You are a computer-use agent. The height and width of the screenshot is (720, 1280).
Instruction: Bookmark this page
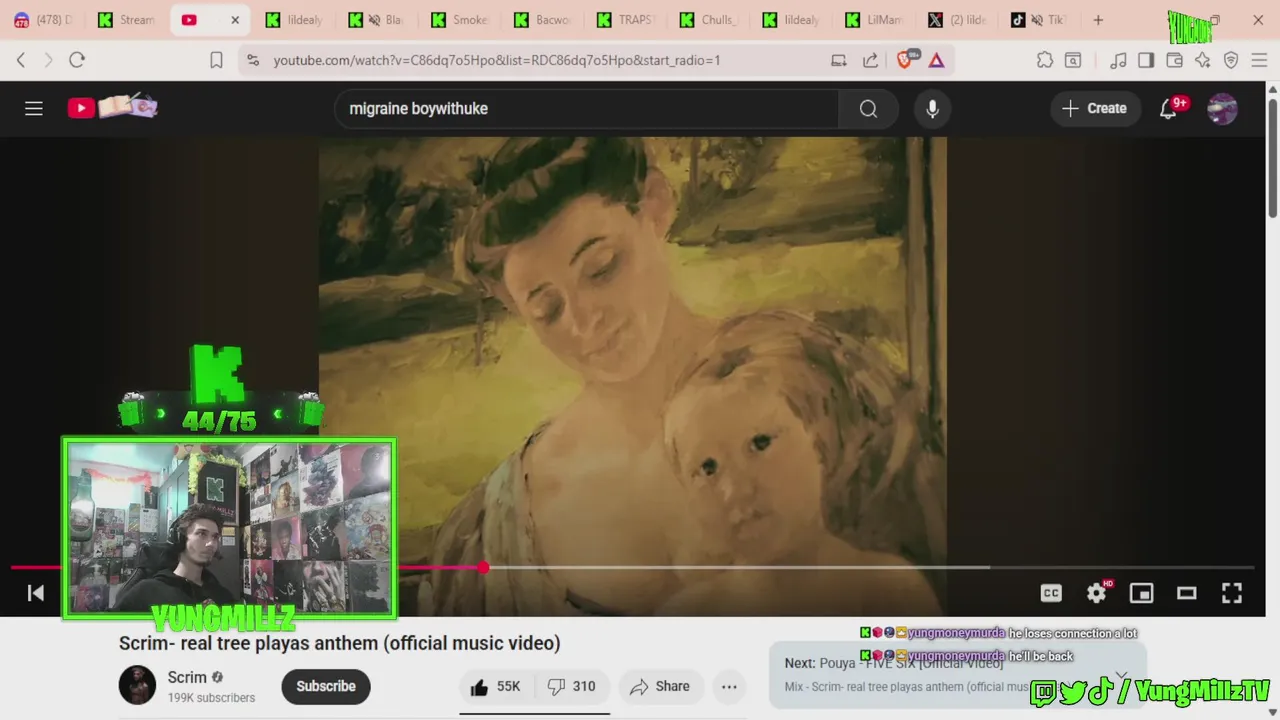click(216, 60)
